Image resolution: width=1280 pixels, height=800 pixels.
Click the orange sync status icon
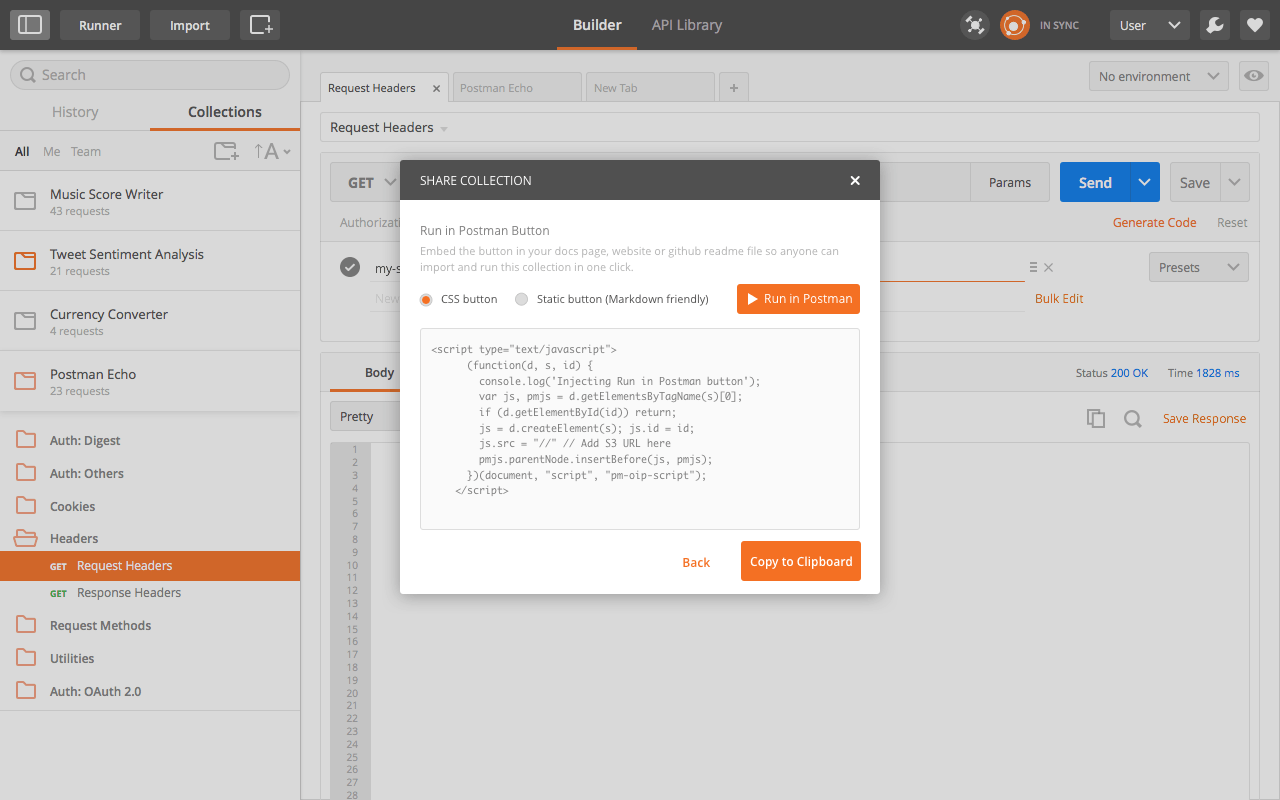tap(1015, 25)
